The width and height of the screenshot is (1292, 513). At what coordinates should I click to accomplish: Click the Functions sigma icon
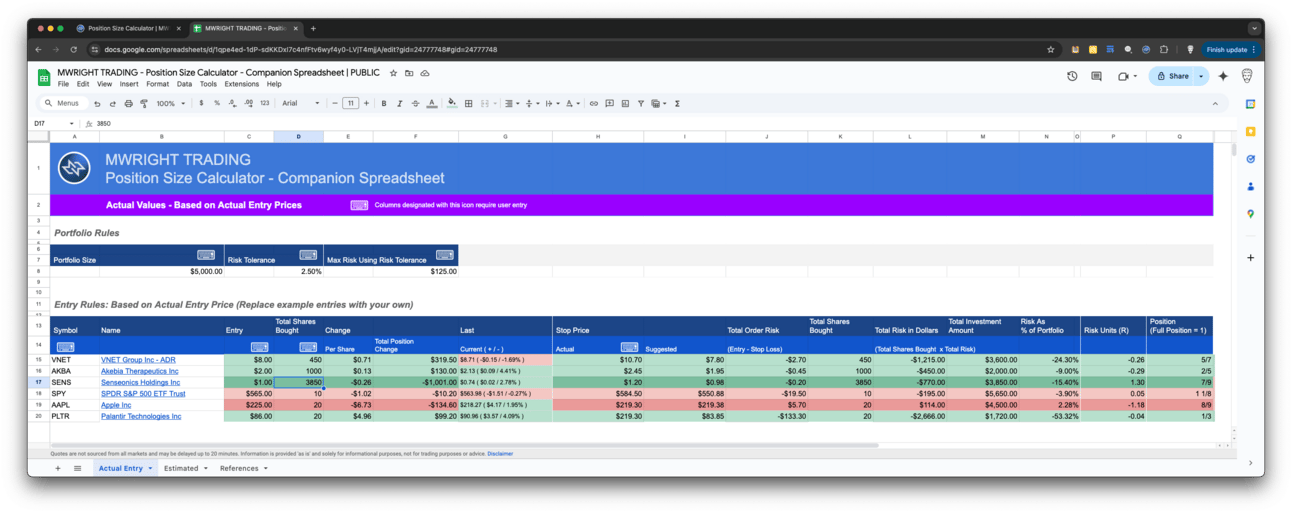tap(677, 103)
